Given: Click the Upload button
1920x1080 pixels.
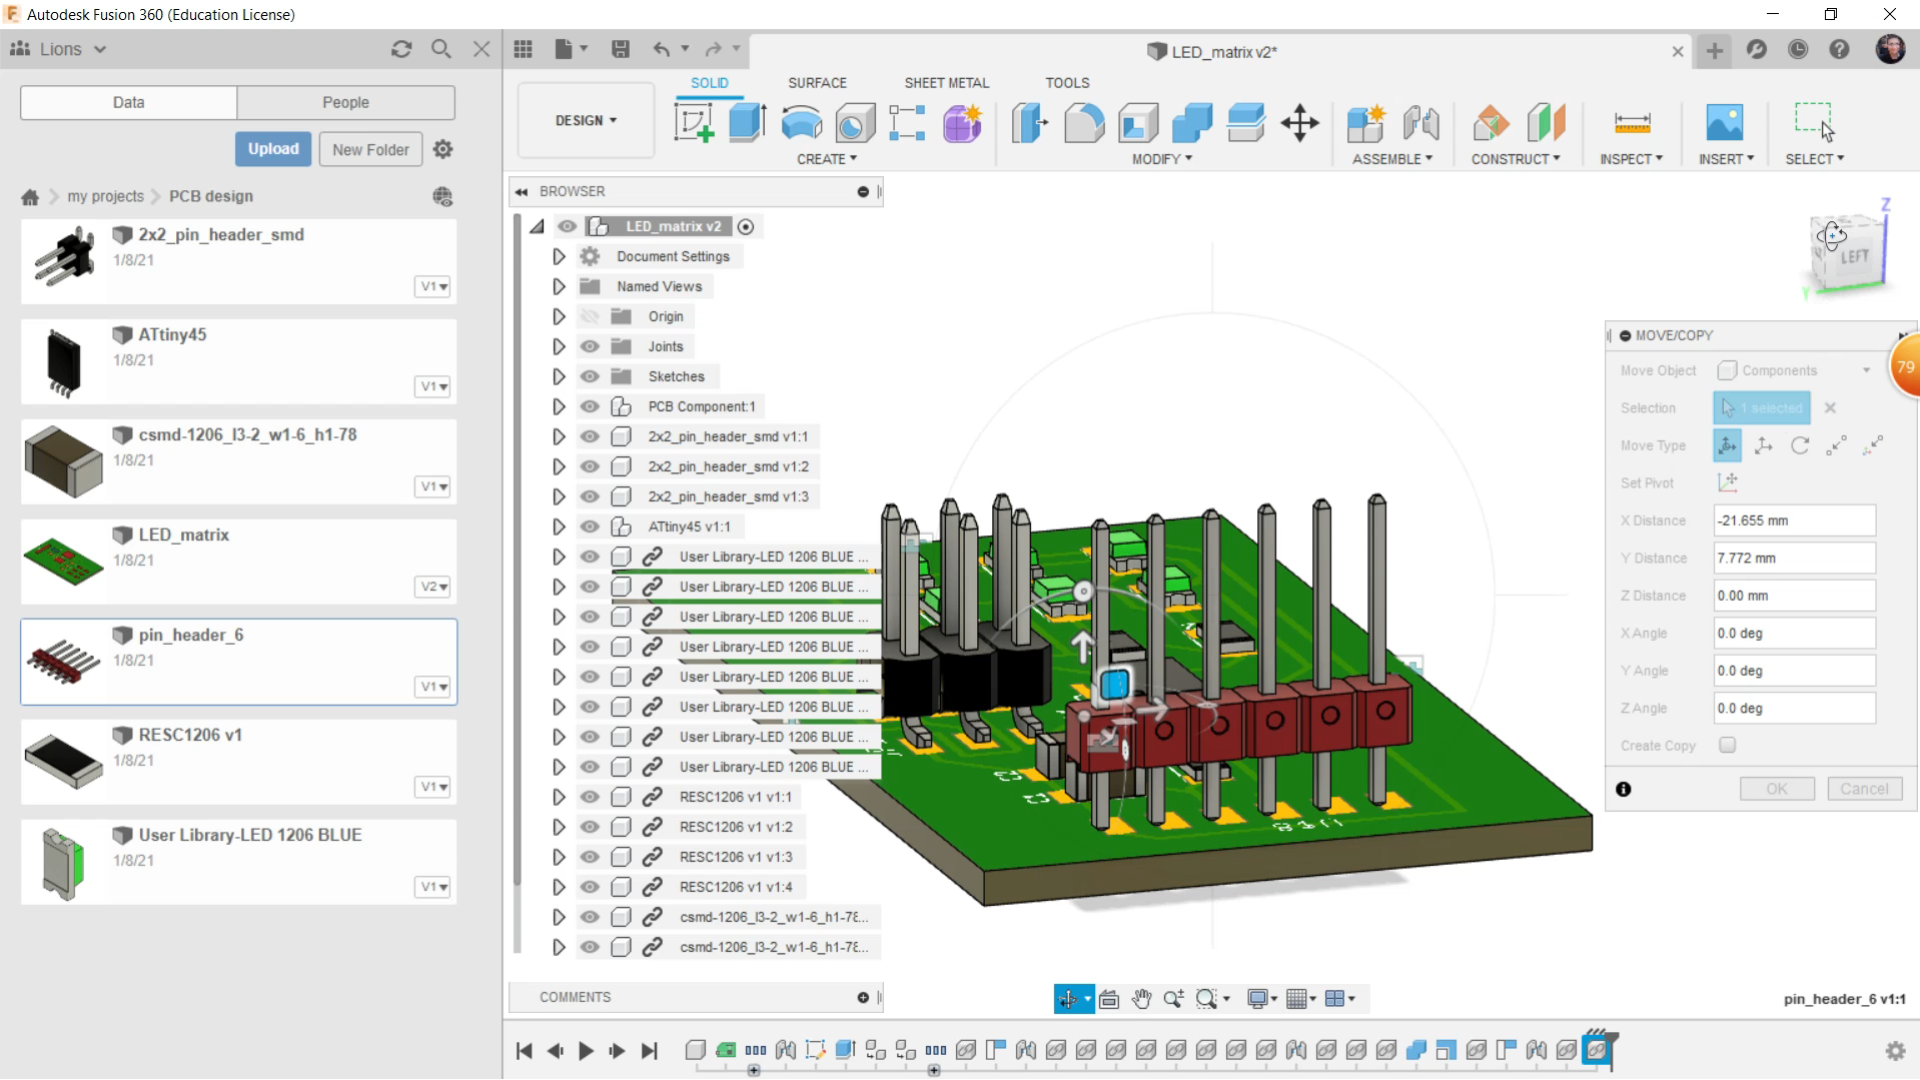Looking at the screenshot, I should pos(272,149).
